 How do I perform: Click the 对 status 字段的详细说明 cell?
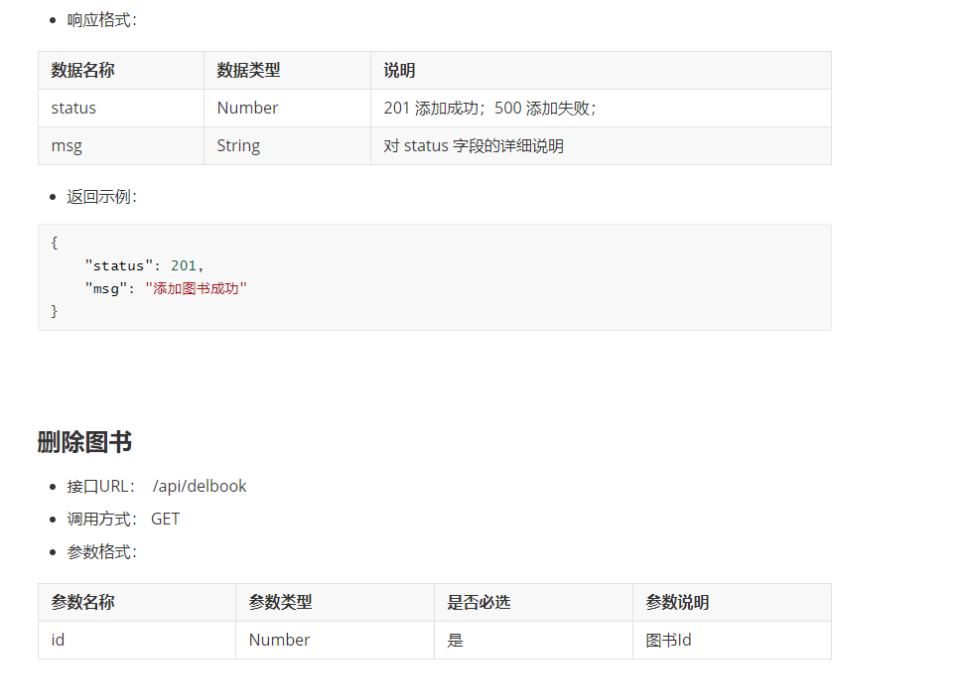coord(601,146)
